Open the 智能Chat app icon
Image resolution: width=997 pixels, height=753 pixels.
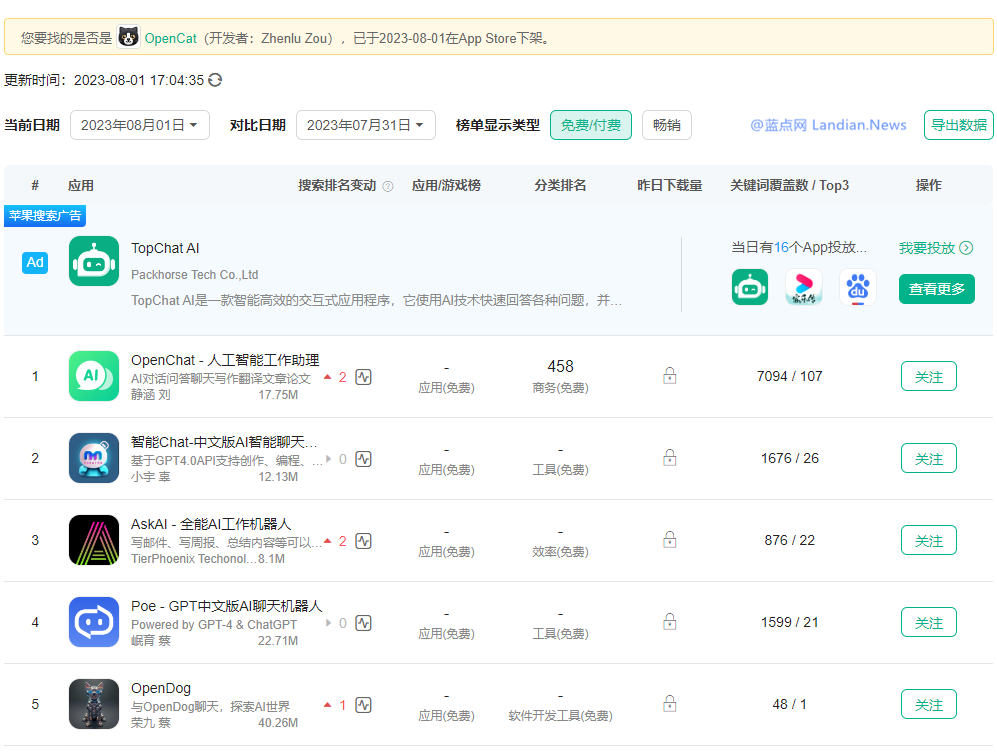[x=94, y=458]
